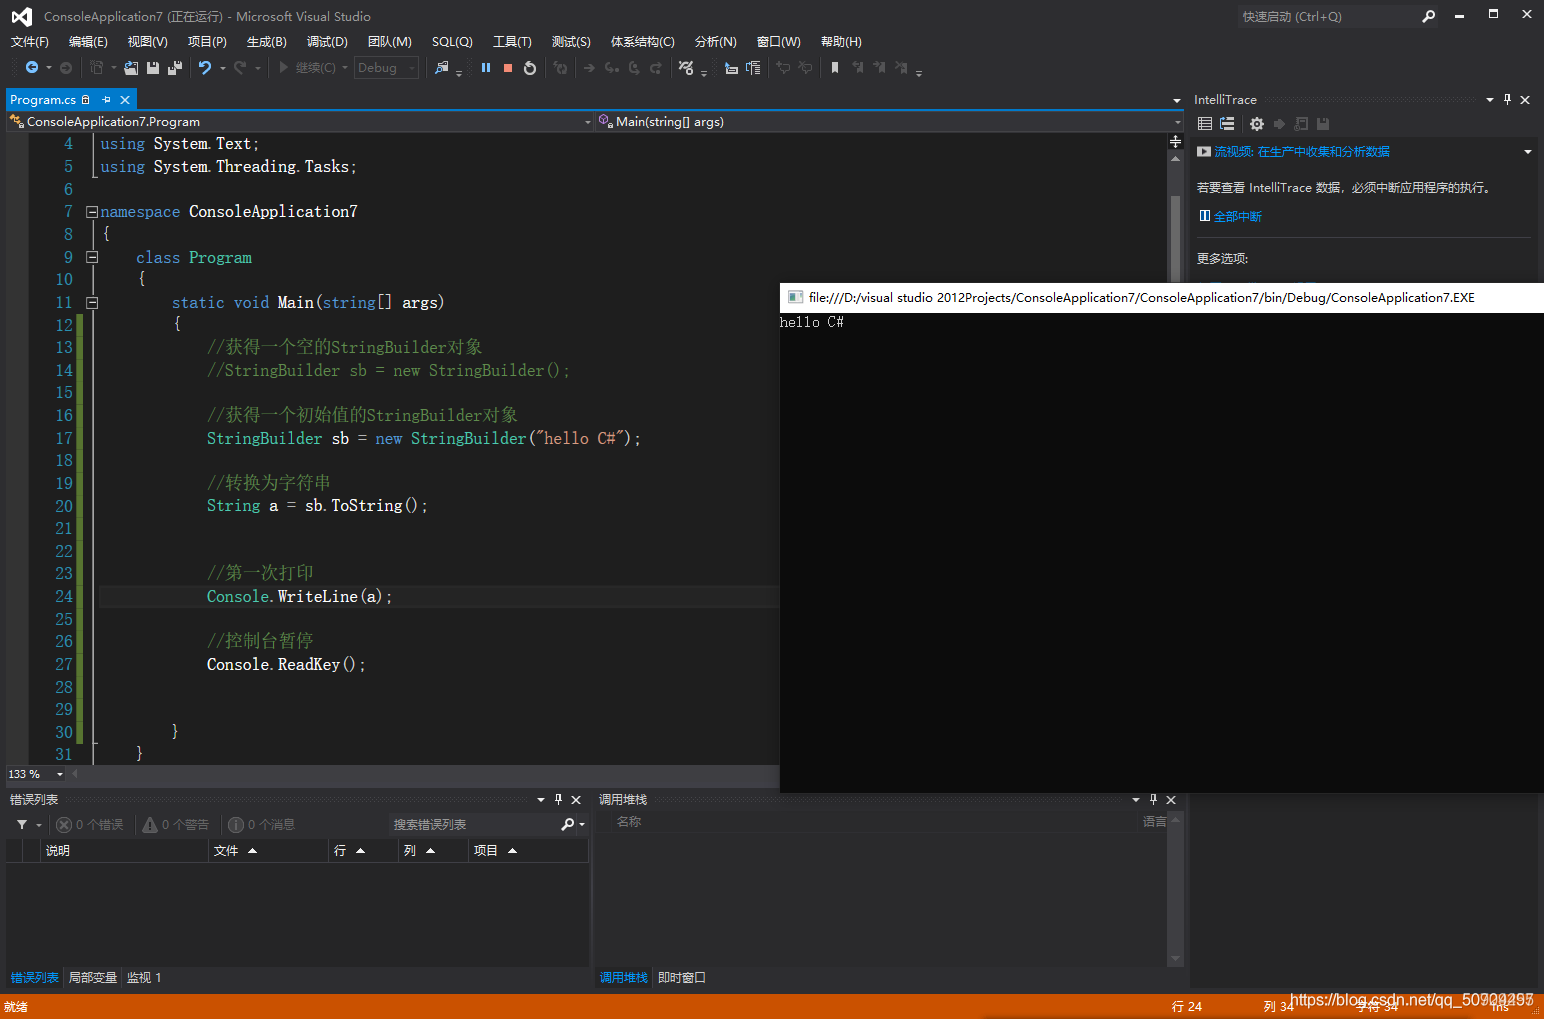
Task: Click the search icon in error list
Action: click(x=568, y=824)
